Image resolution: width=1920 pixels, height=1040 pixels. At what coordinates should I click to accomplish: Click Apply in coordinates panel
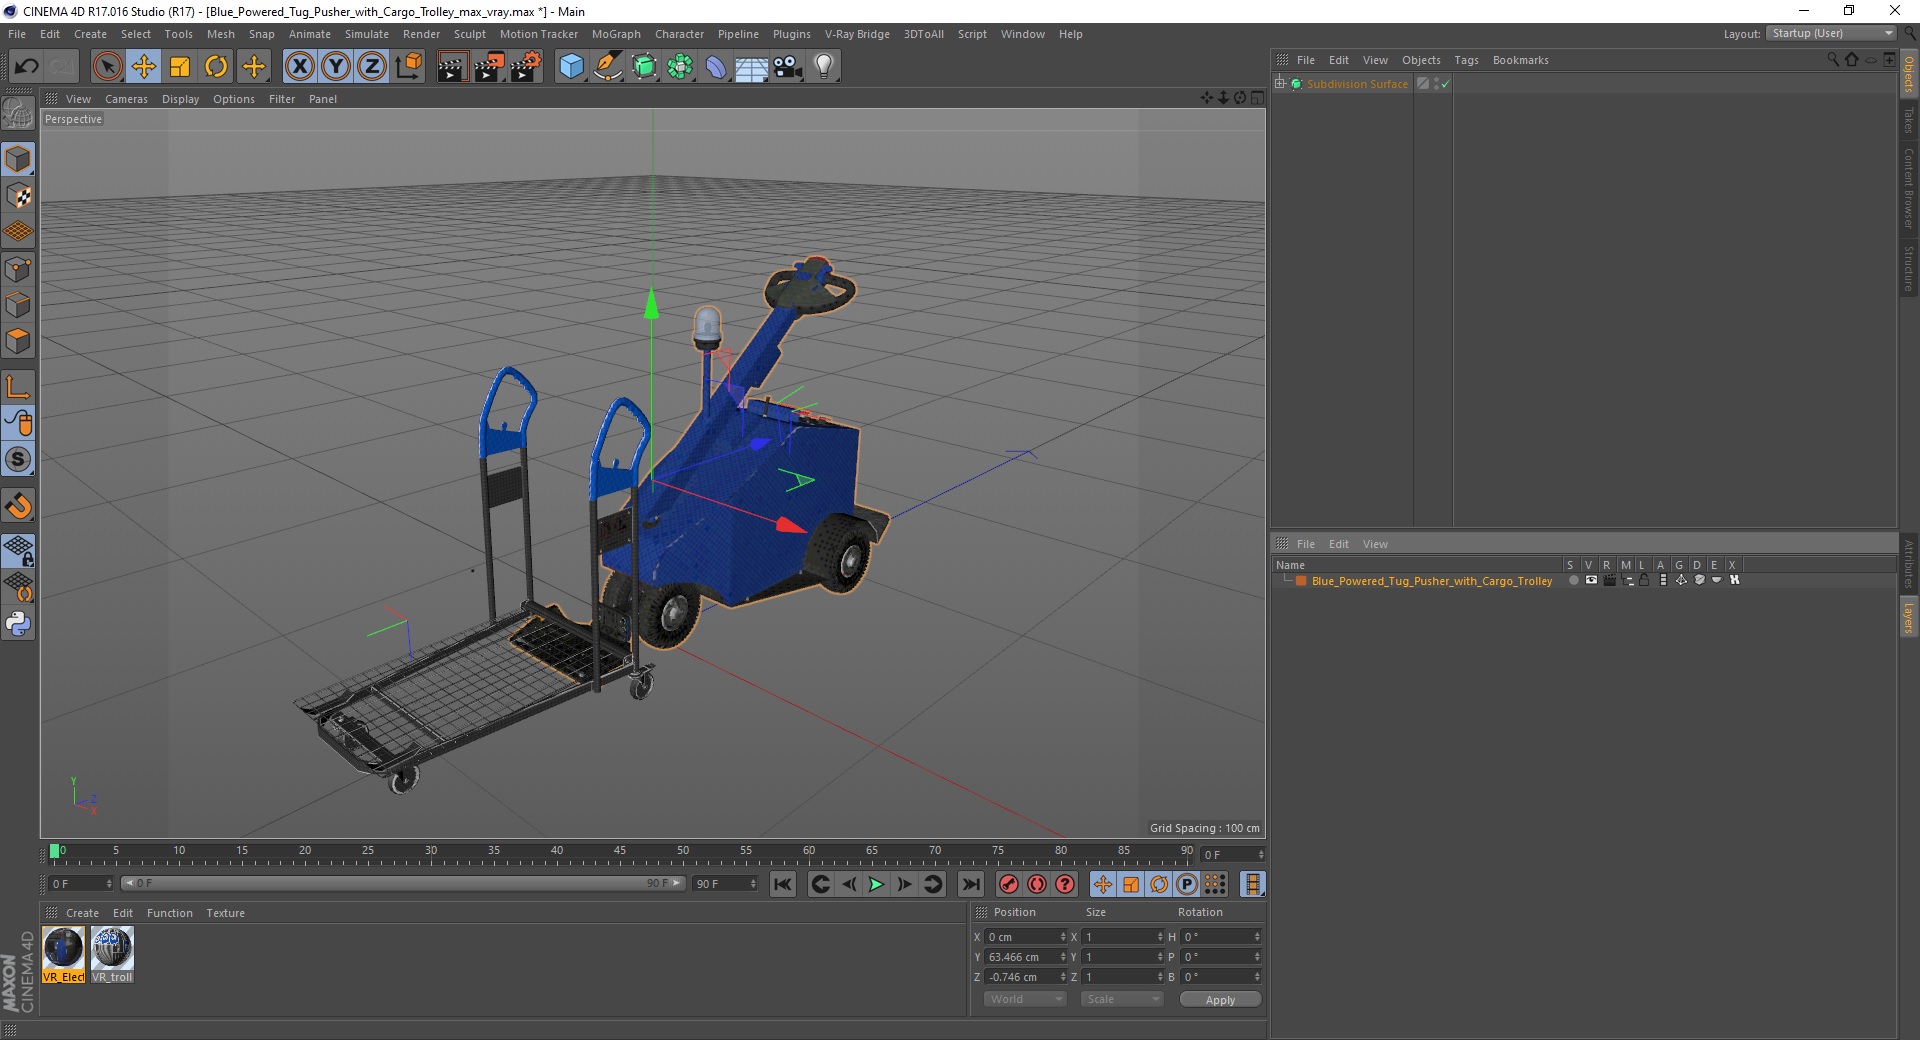1220,1000
